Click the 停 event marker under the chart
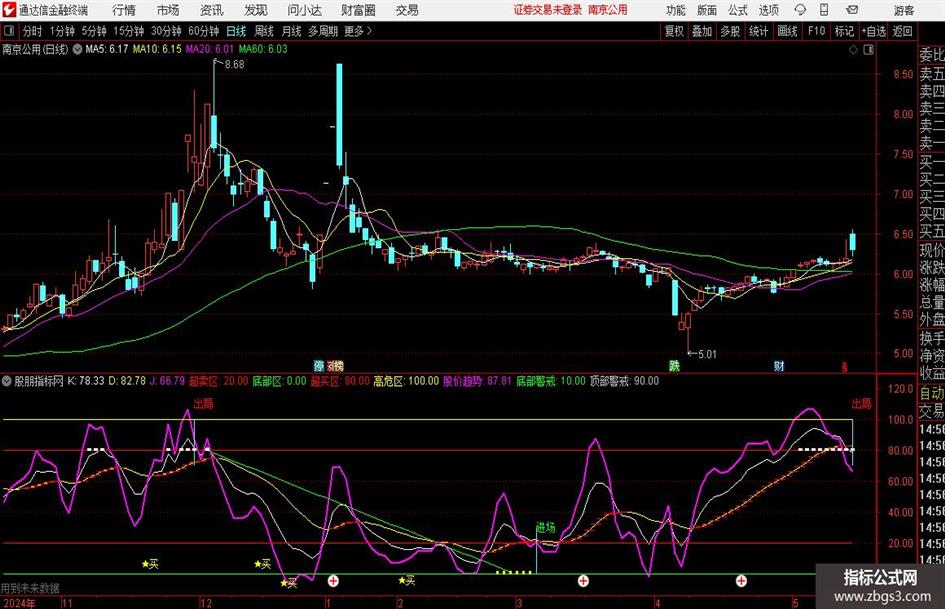The height and width of the screenshot is (609, 945). (319, 365)
